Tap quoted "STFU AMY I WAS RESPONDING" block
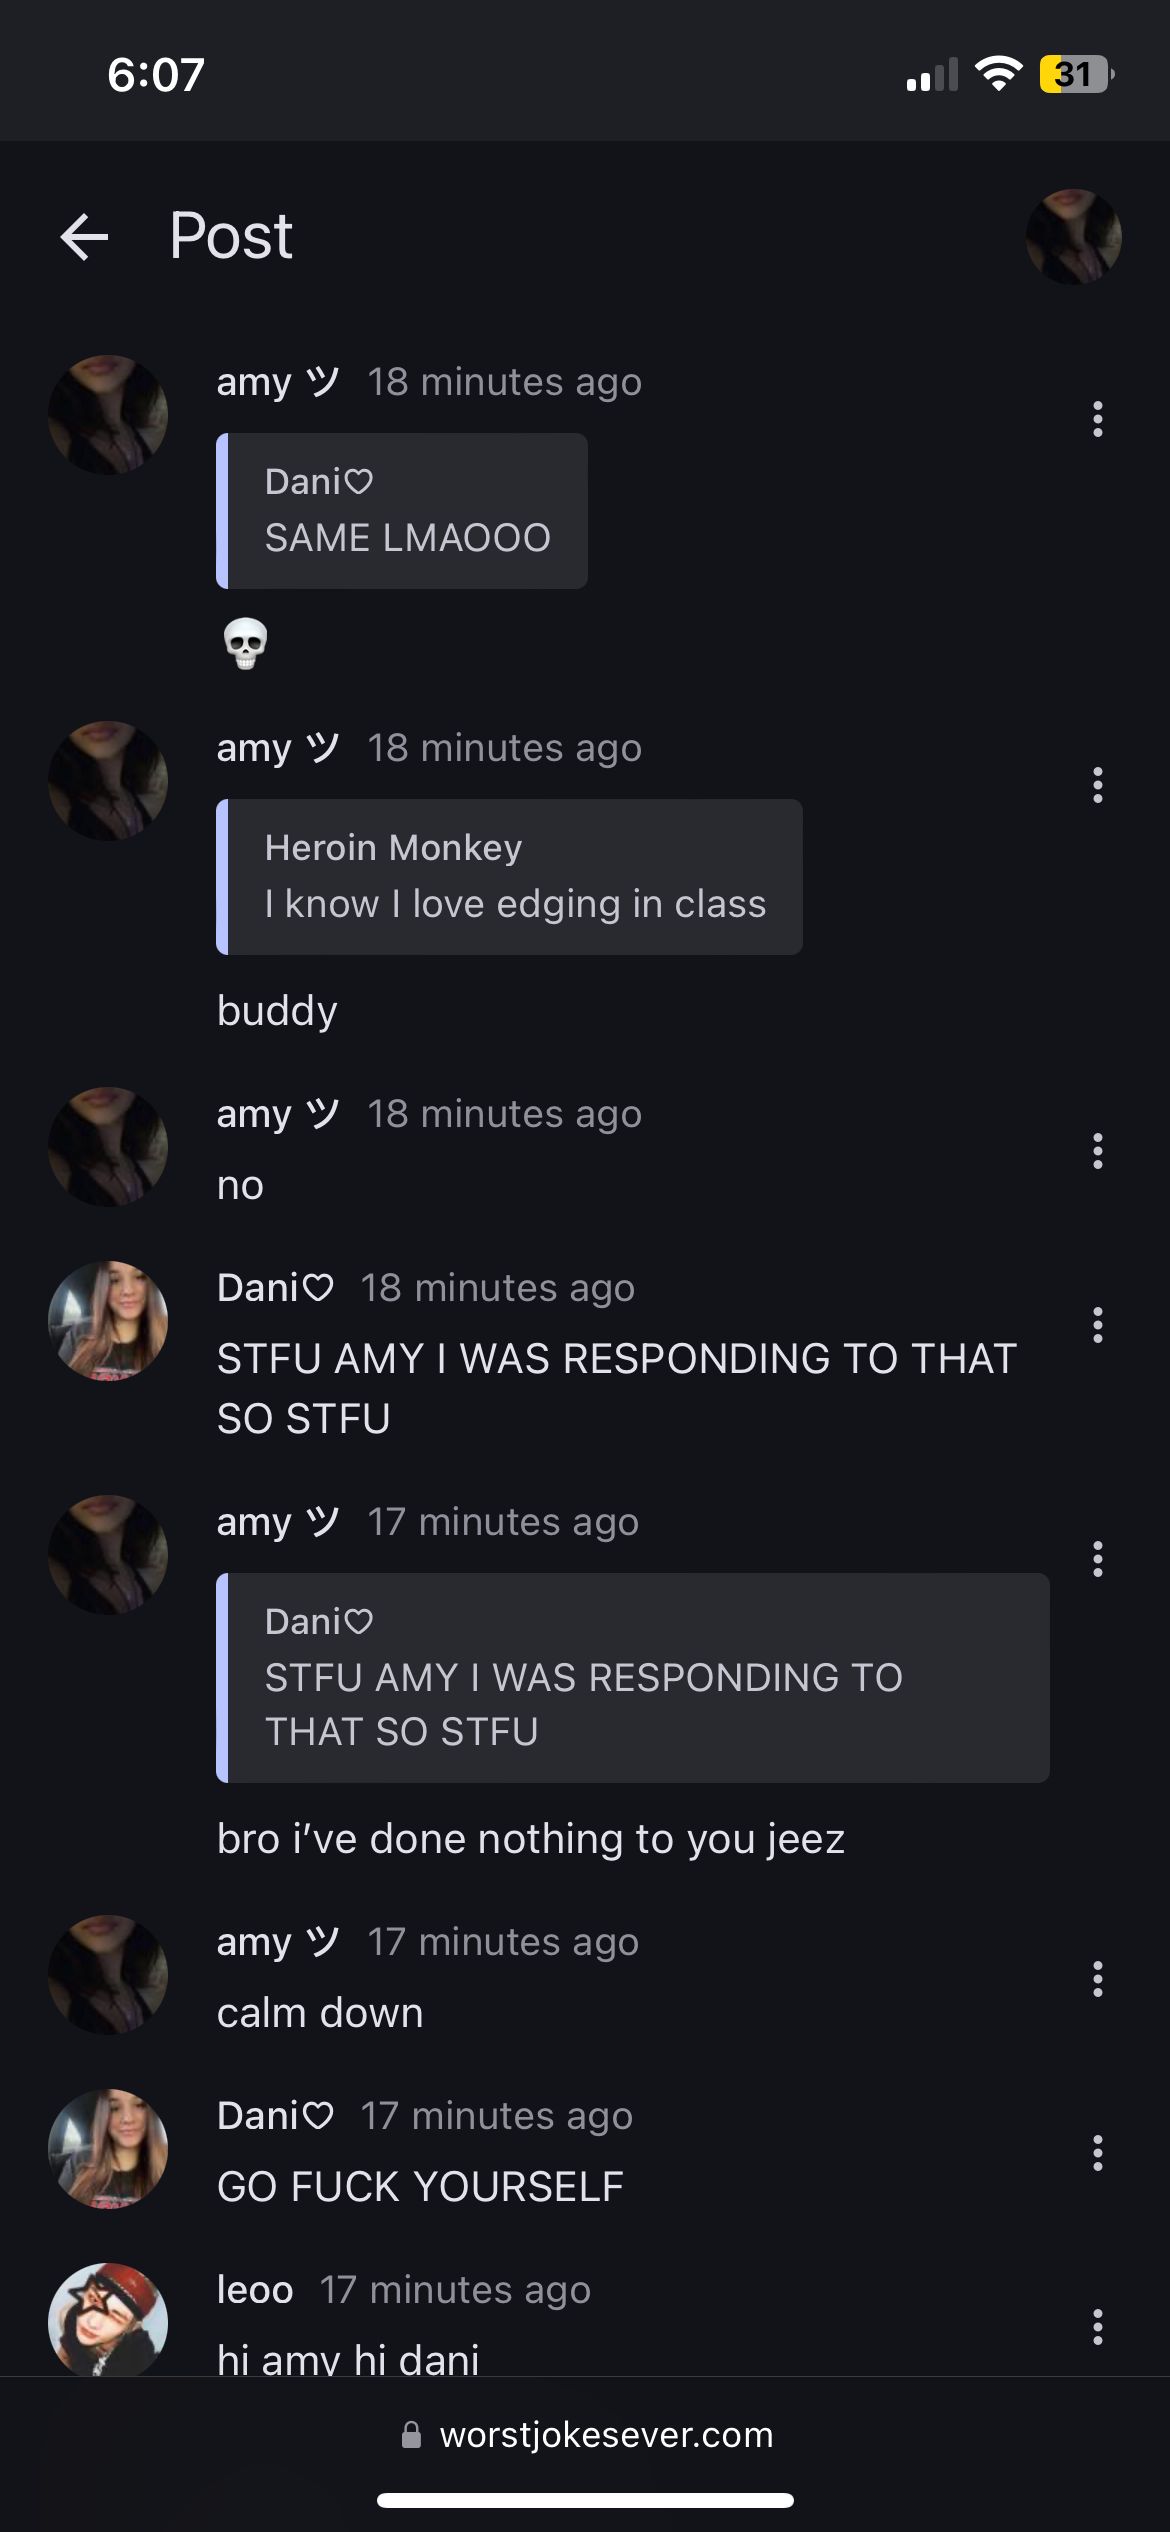 click(633, 1678)
